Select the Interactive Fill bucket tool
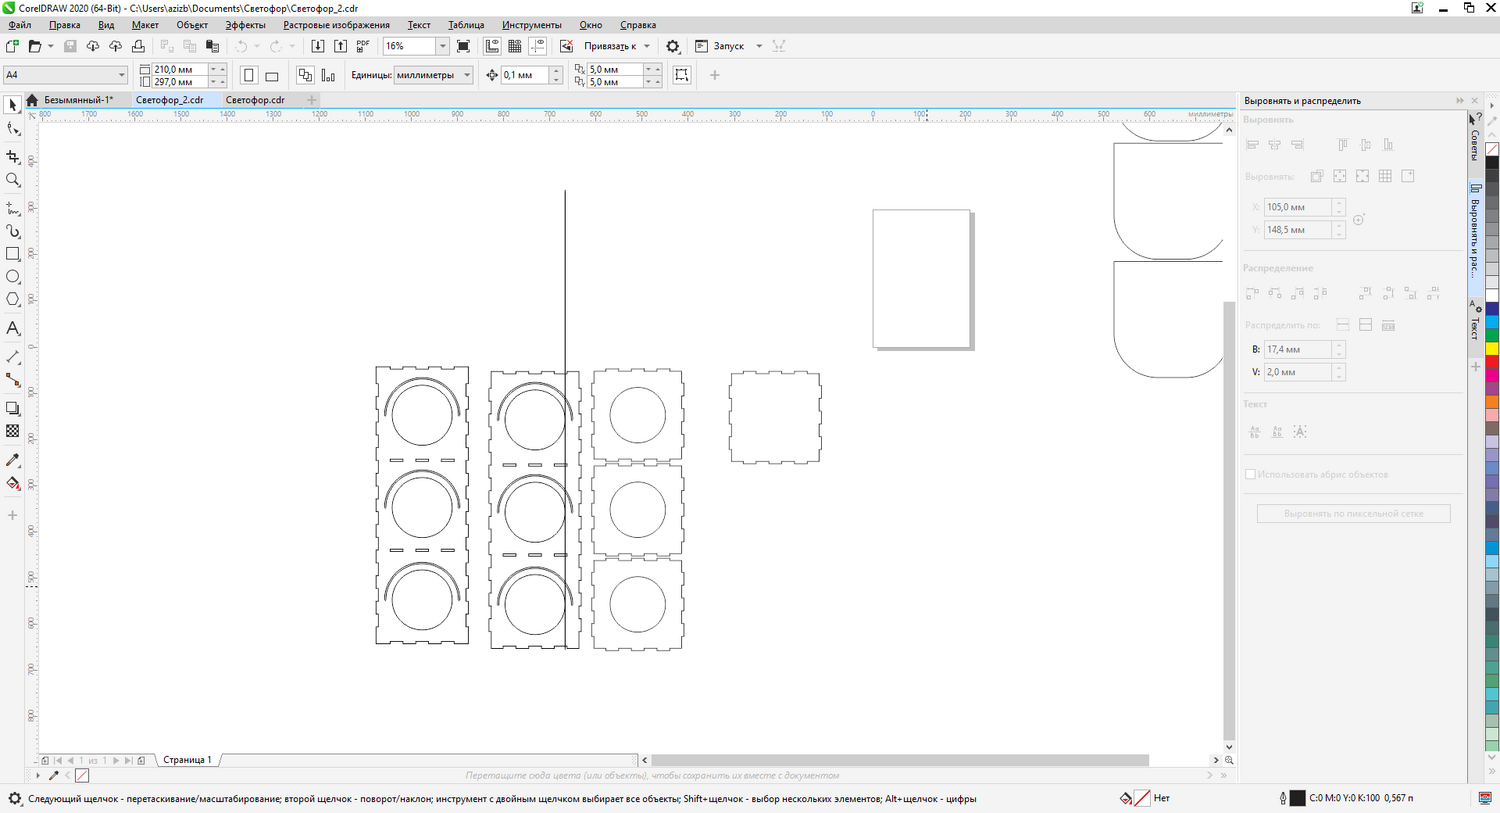This screenshot has width=1500, height=813. [13, 484]
